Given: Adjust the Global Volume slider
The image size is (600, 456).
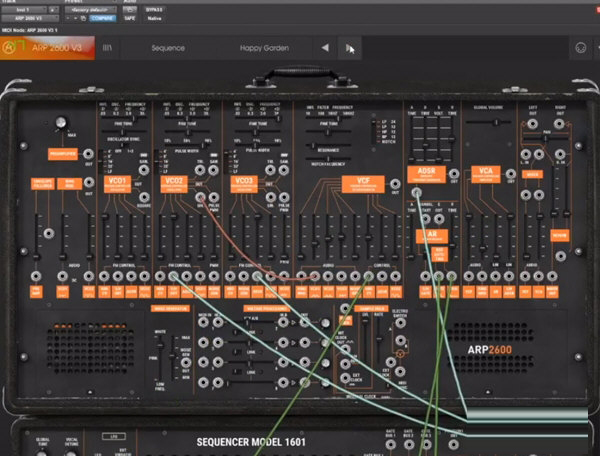Looking at the screenshot, I should coord(488,122).
